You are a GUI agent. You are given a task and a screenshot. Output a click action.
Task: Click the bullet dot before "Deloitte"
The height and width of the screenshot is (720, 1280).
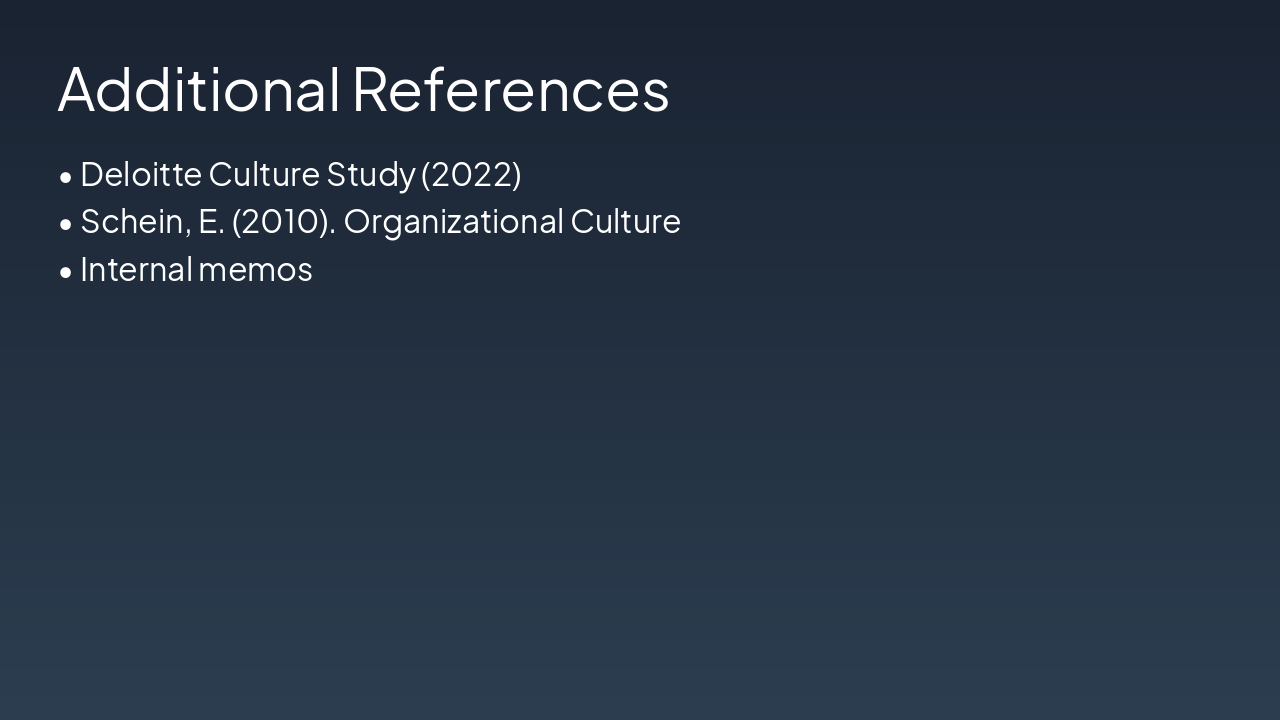click(x=66, y=177)
